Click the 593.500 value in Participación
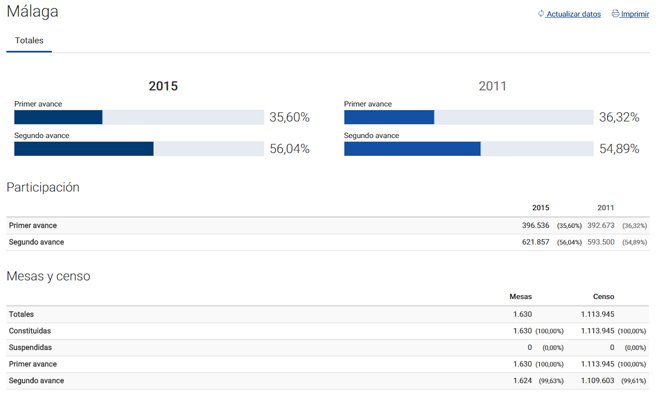The width and height of the screenshot is (660, 397). (601, 242)
